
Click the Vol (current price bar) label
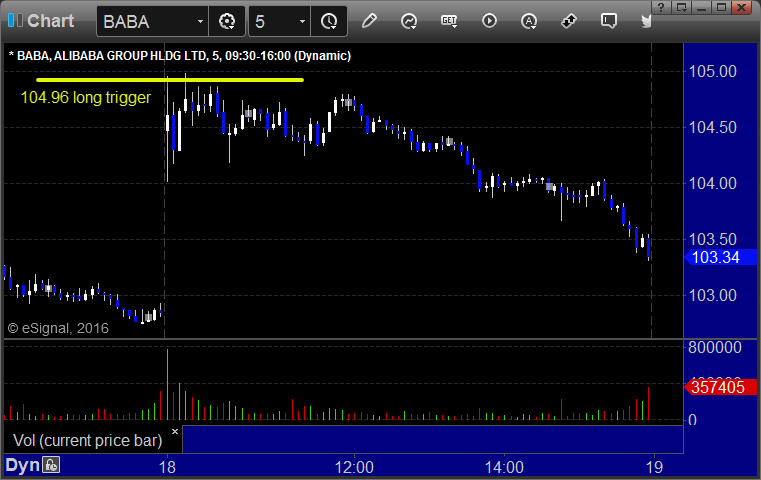[87, 440]
